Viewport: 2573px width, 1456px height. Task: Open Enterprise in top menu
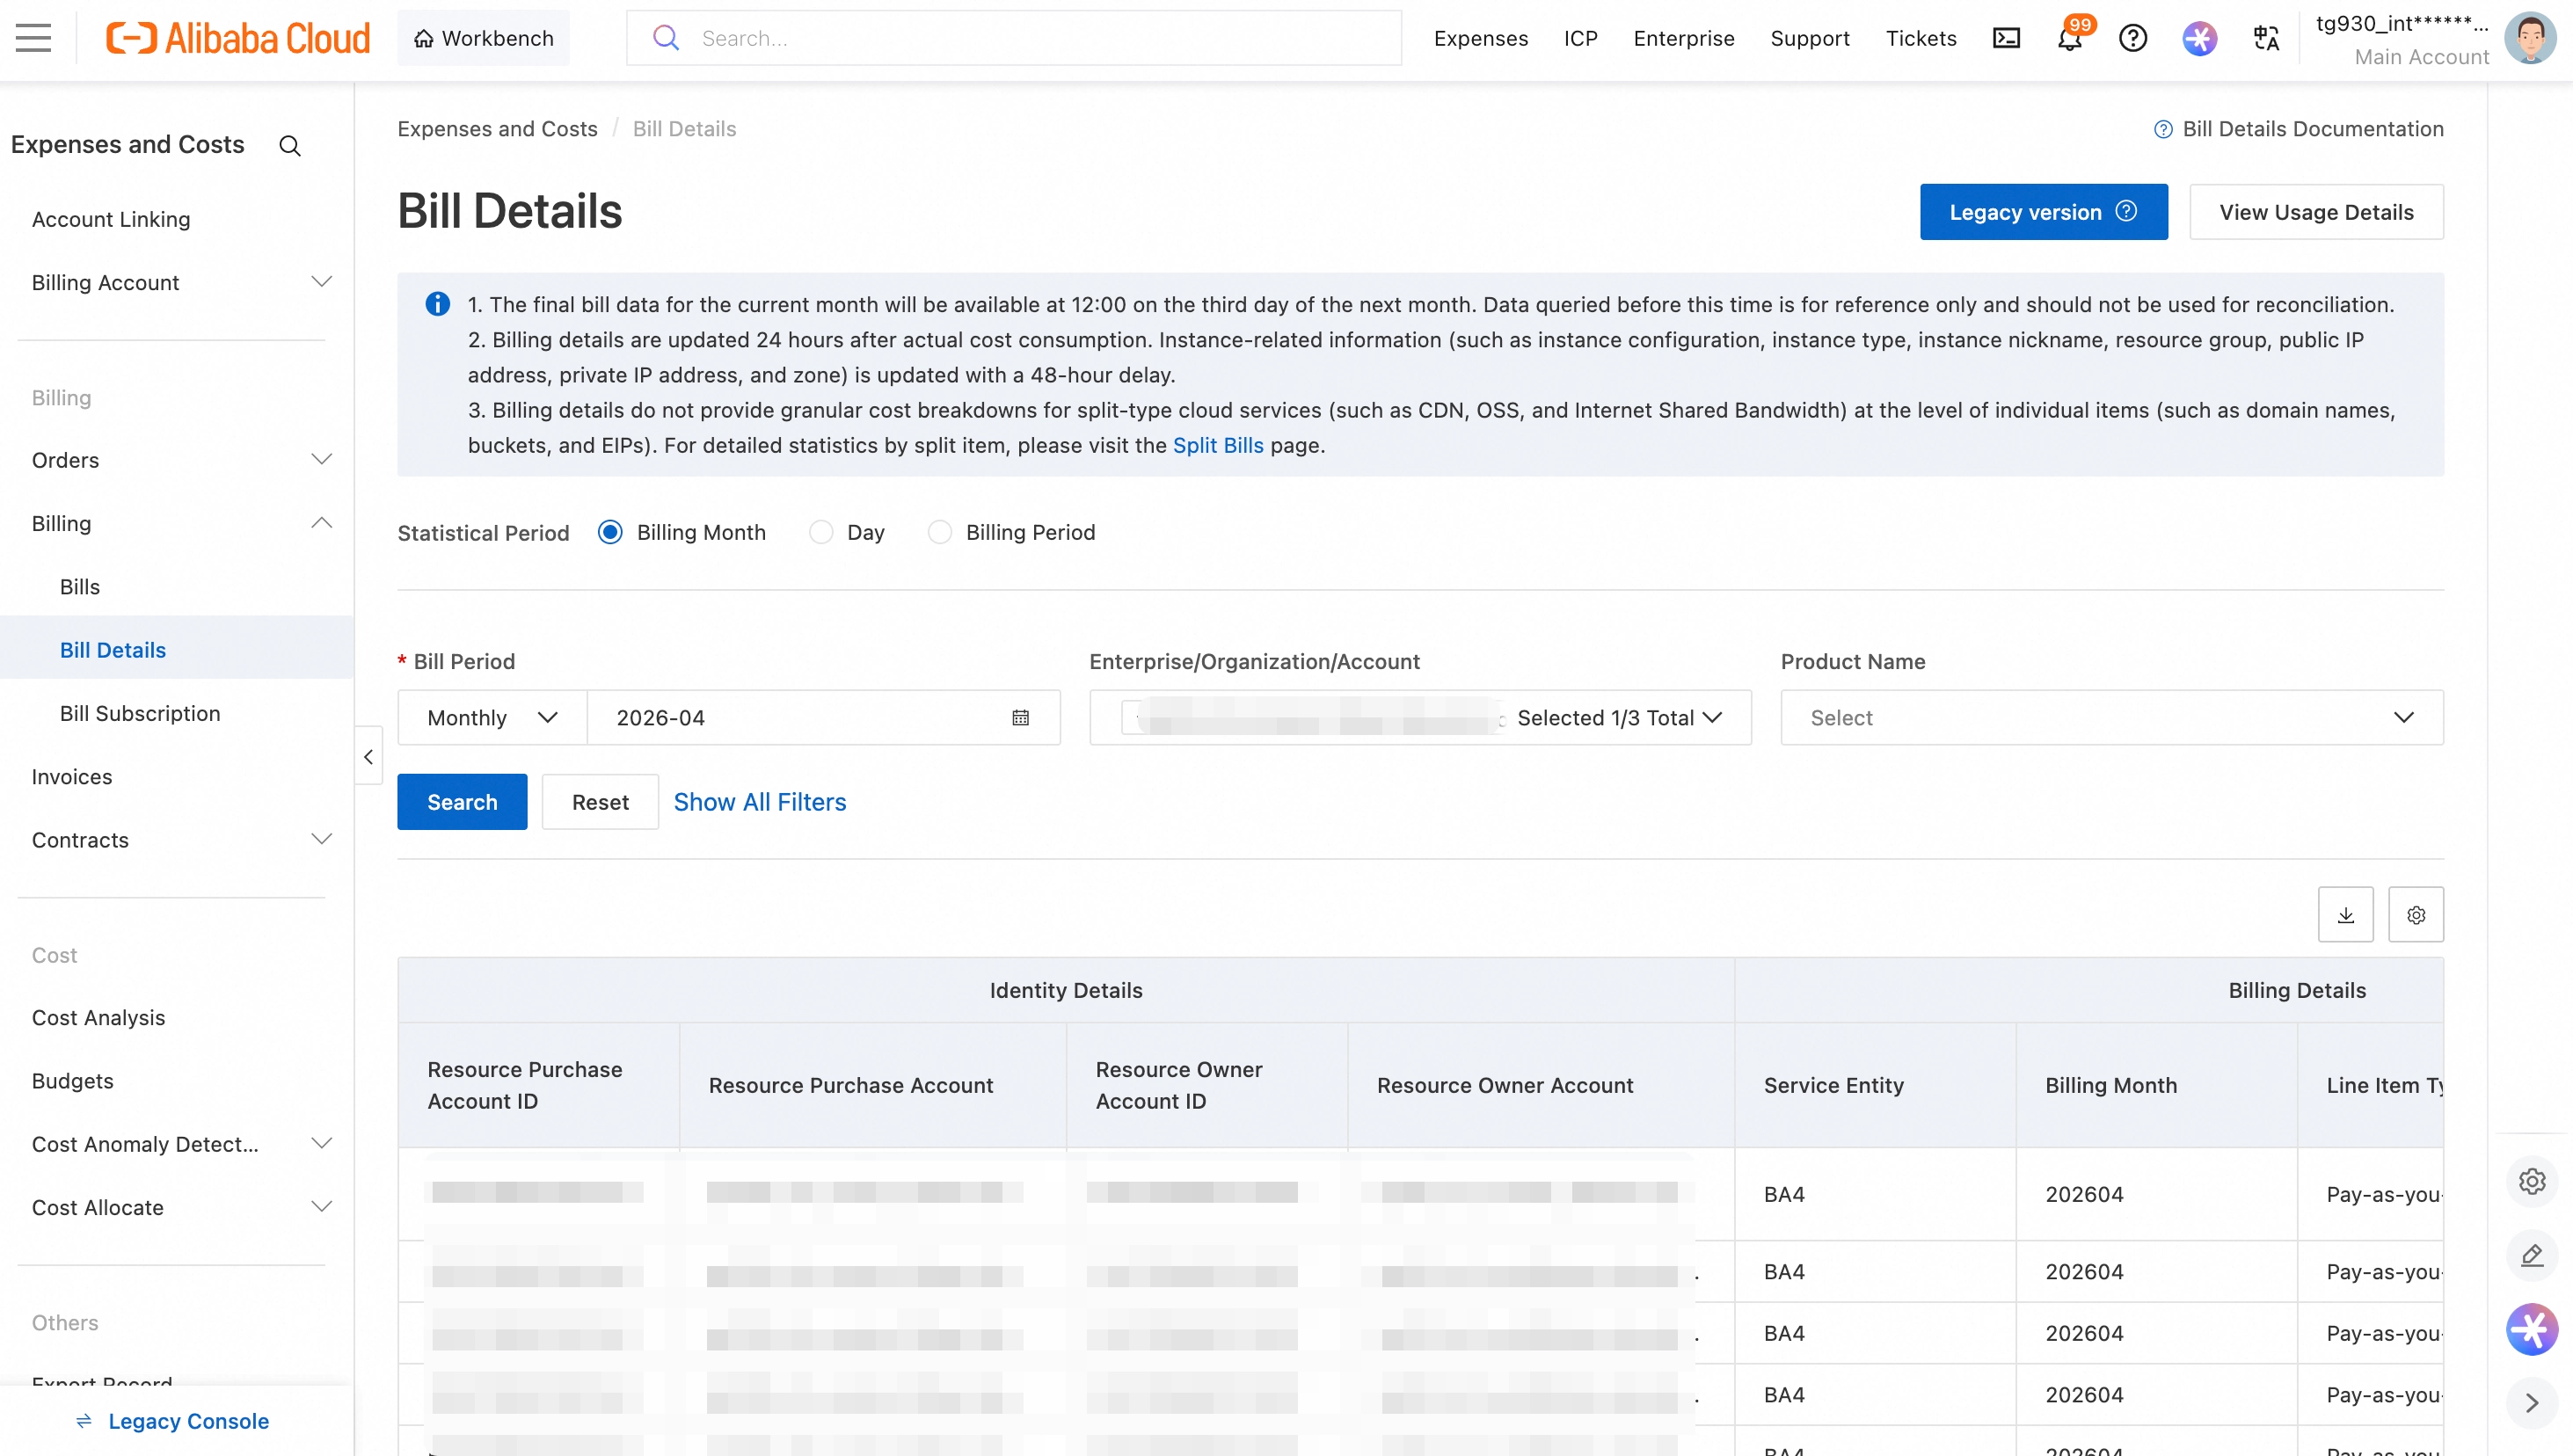[1683, 38]
